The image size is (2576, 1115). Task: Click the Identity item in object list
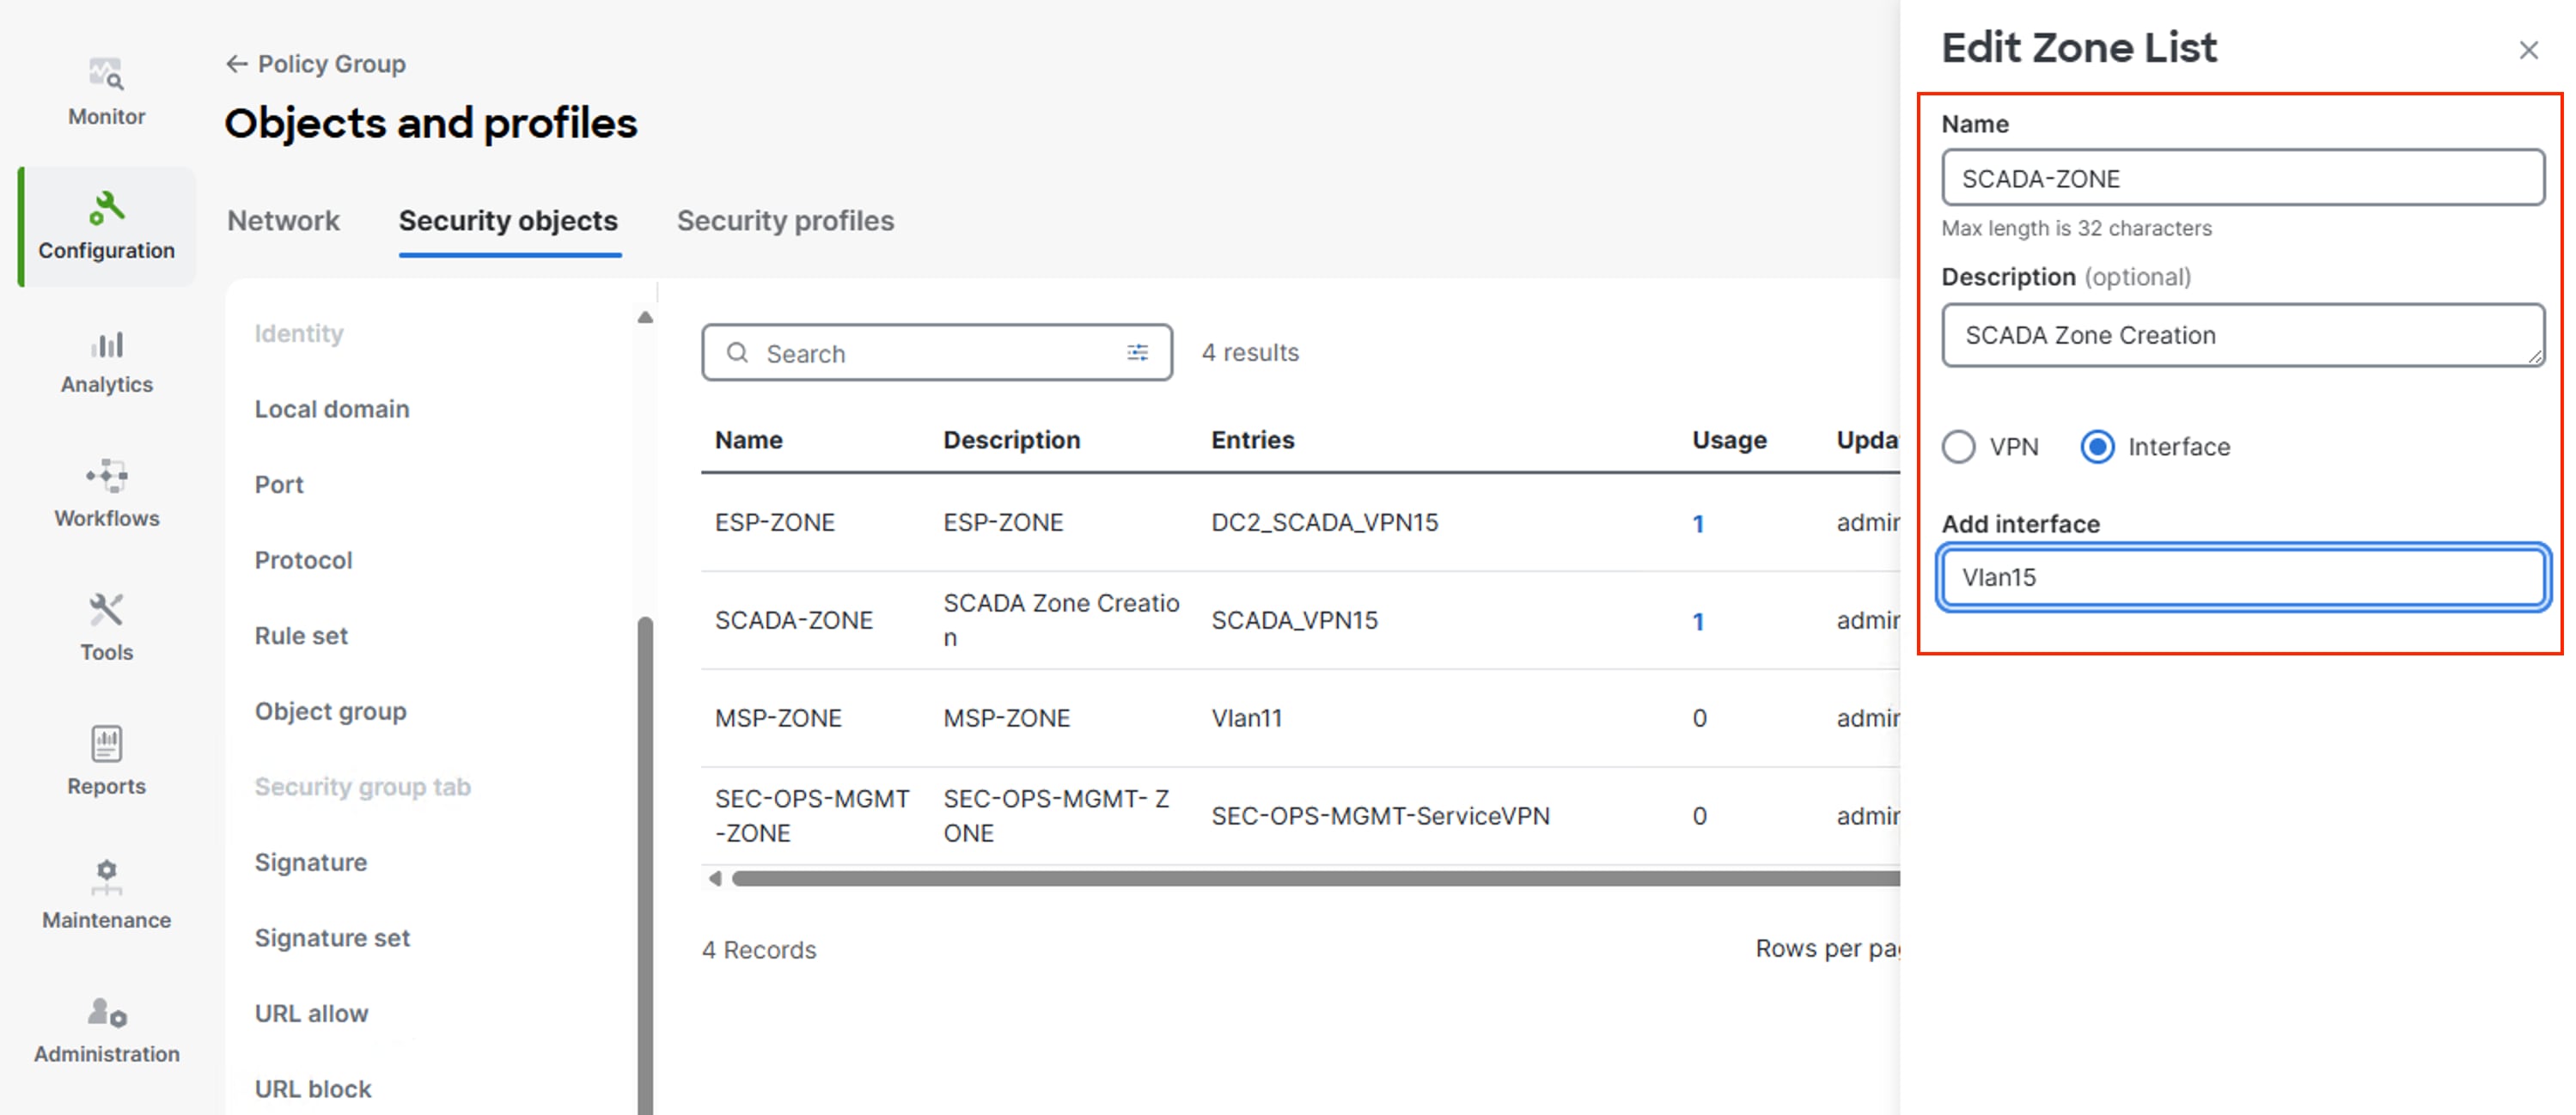click(x=298, y=333)
